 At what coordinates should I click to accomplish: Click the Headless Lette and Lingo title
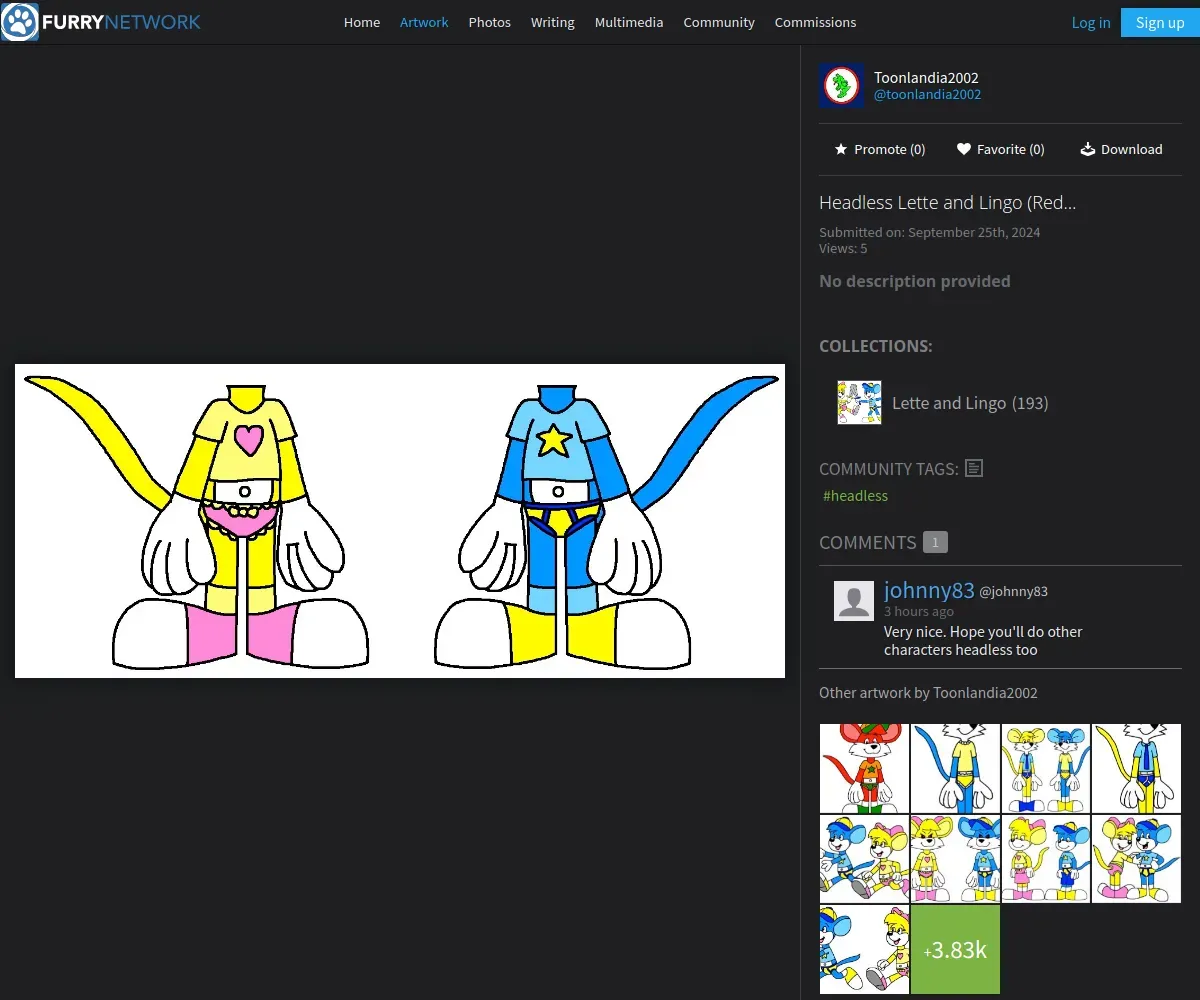click(x=947, y=202)
